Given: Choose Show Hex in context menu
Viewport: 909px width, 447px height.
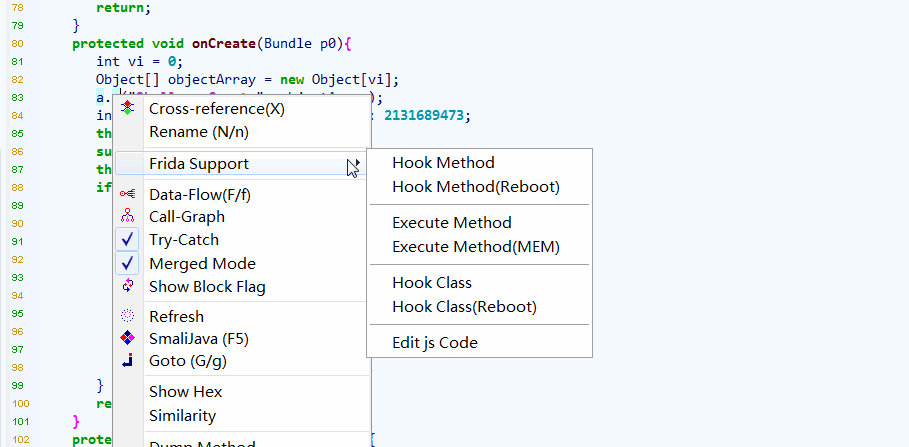Looking at the screenshot, I should (185, 392).
